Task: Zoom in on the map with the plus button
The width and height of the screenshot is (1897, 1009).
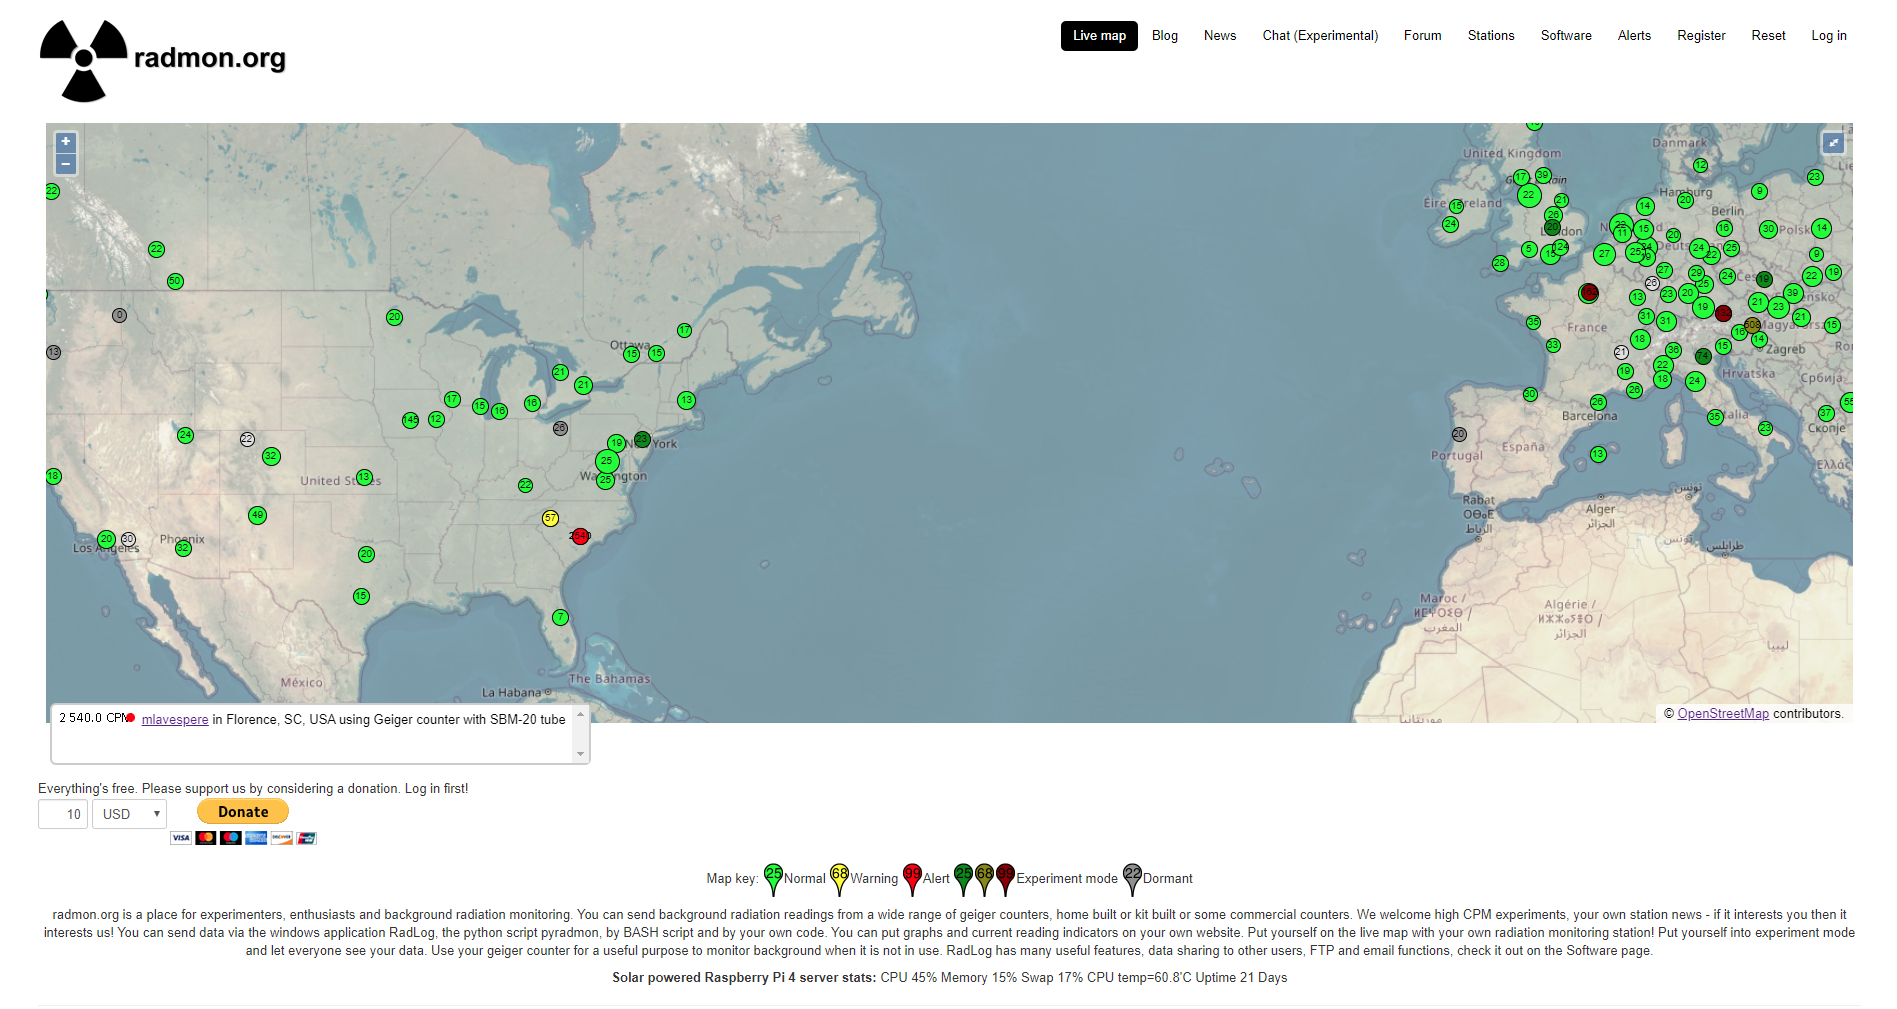Action: [66, 142]
